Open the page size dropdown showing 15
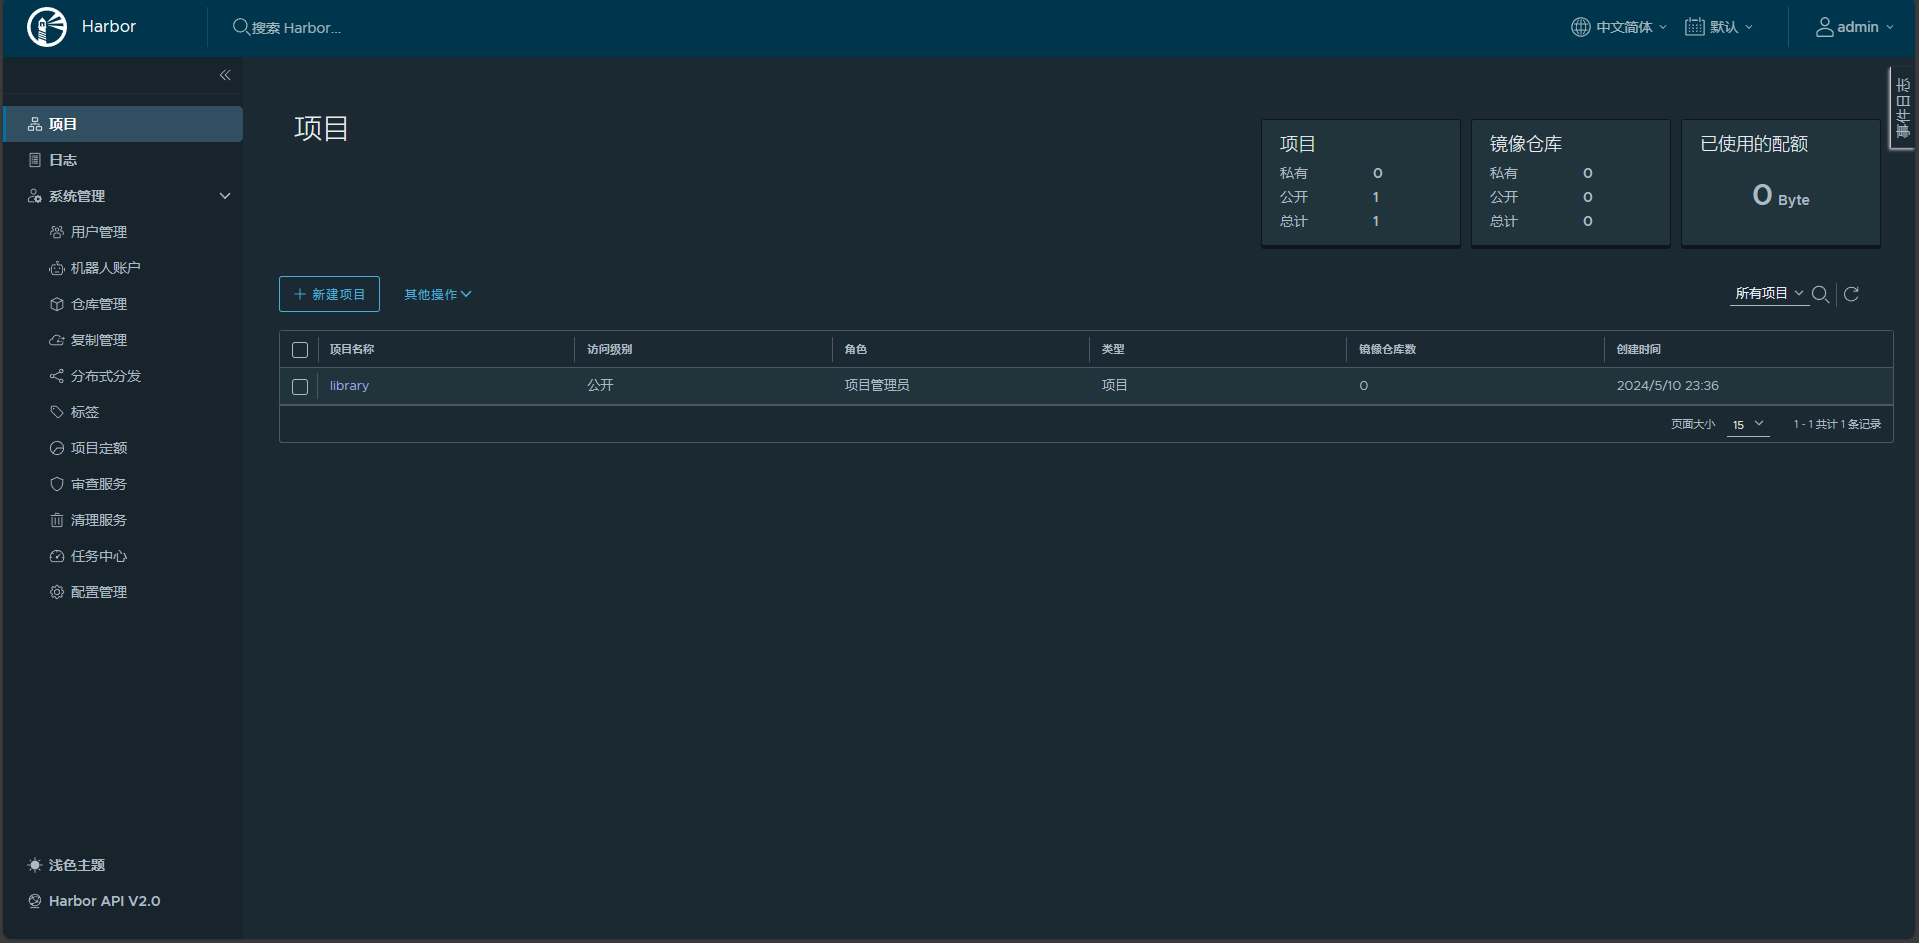Viewport: 1919px width, 943px height. coord(1748,424)
